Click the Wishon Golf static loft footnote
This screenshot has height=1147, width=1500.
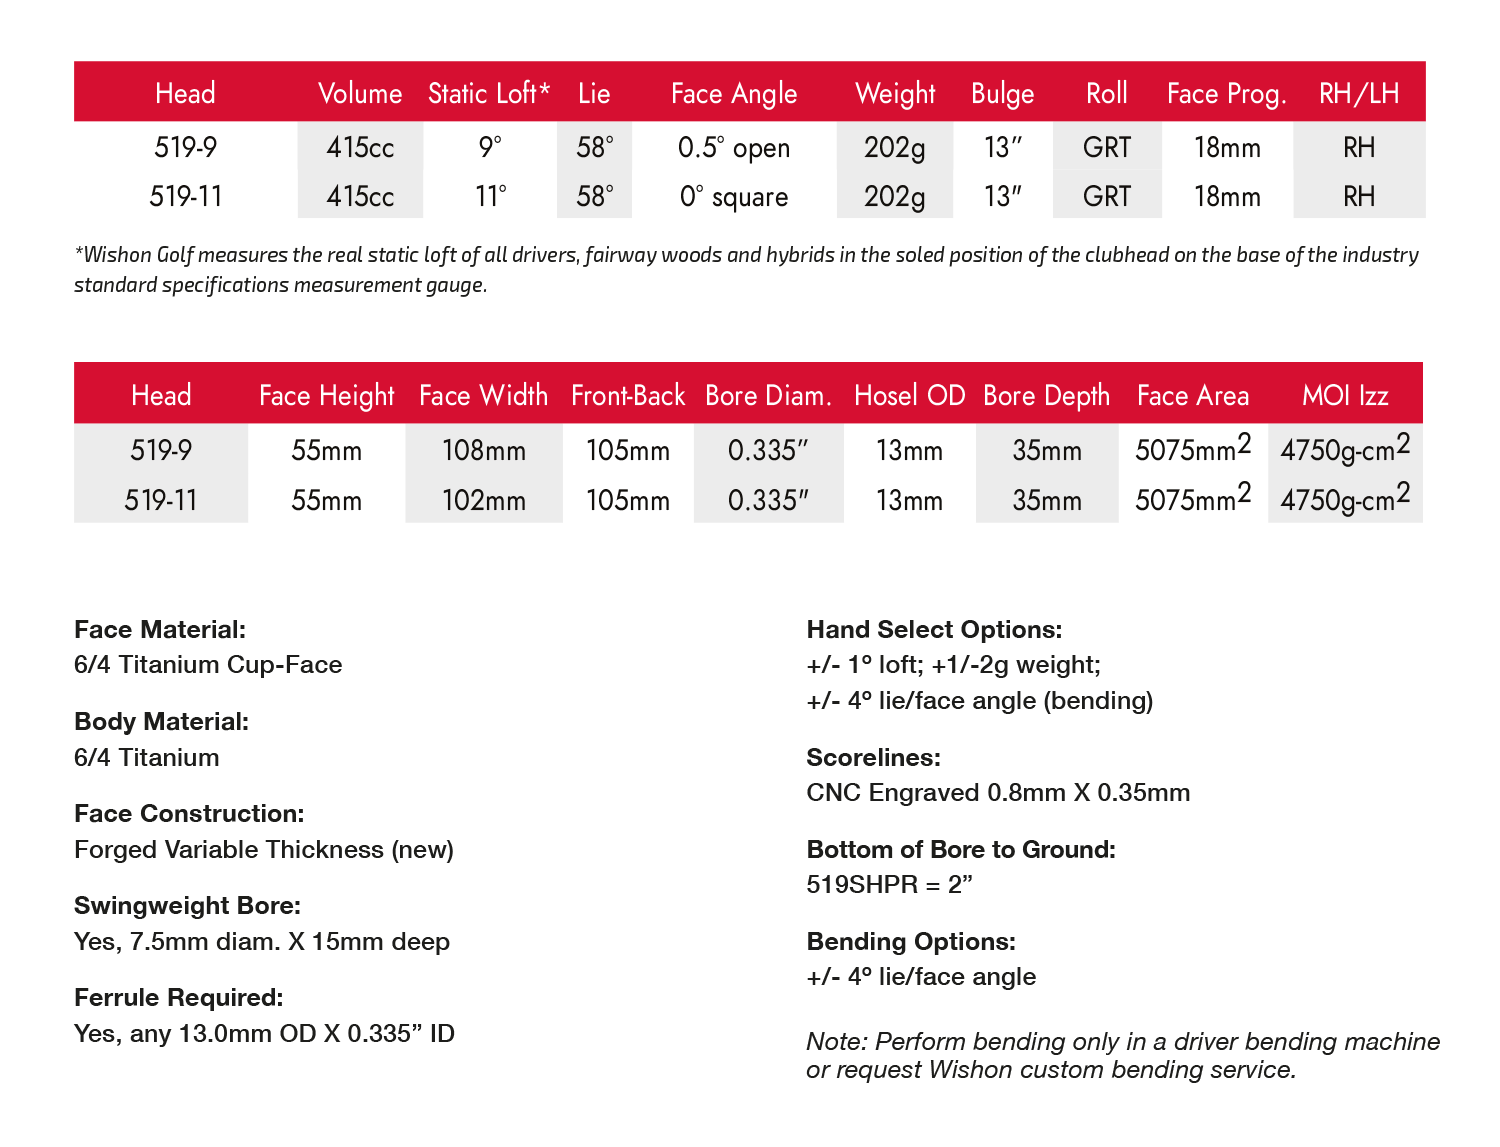[x=746, y=269]
